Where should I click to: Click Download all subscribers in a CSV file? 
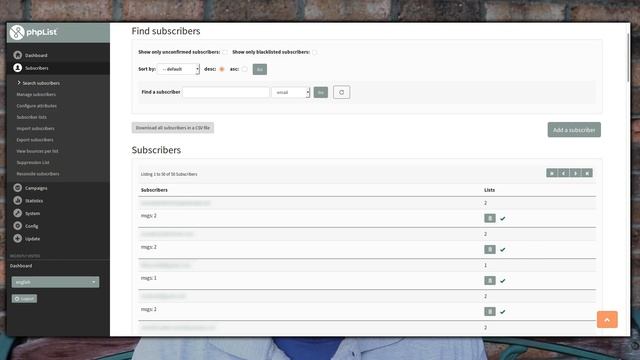[173, 128]
